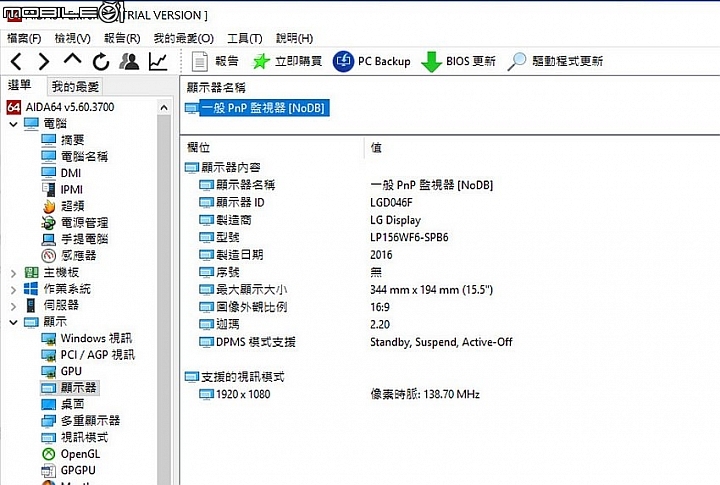
Task: Click the 主機板 motherboard icon
Action: click(31, 272)
